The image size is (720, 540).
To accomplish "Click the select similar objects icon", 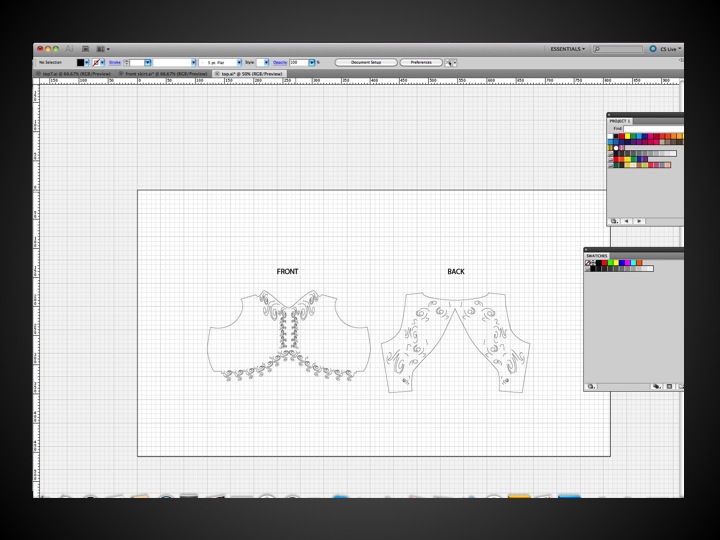I will 449,63.
